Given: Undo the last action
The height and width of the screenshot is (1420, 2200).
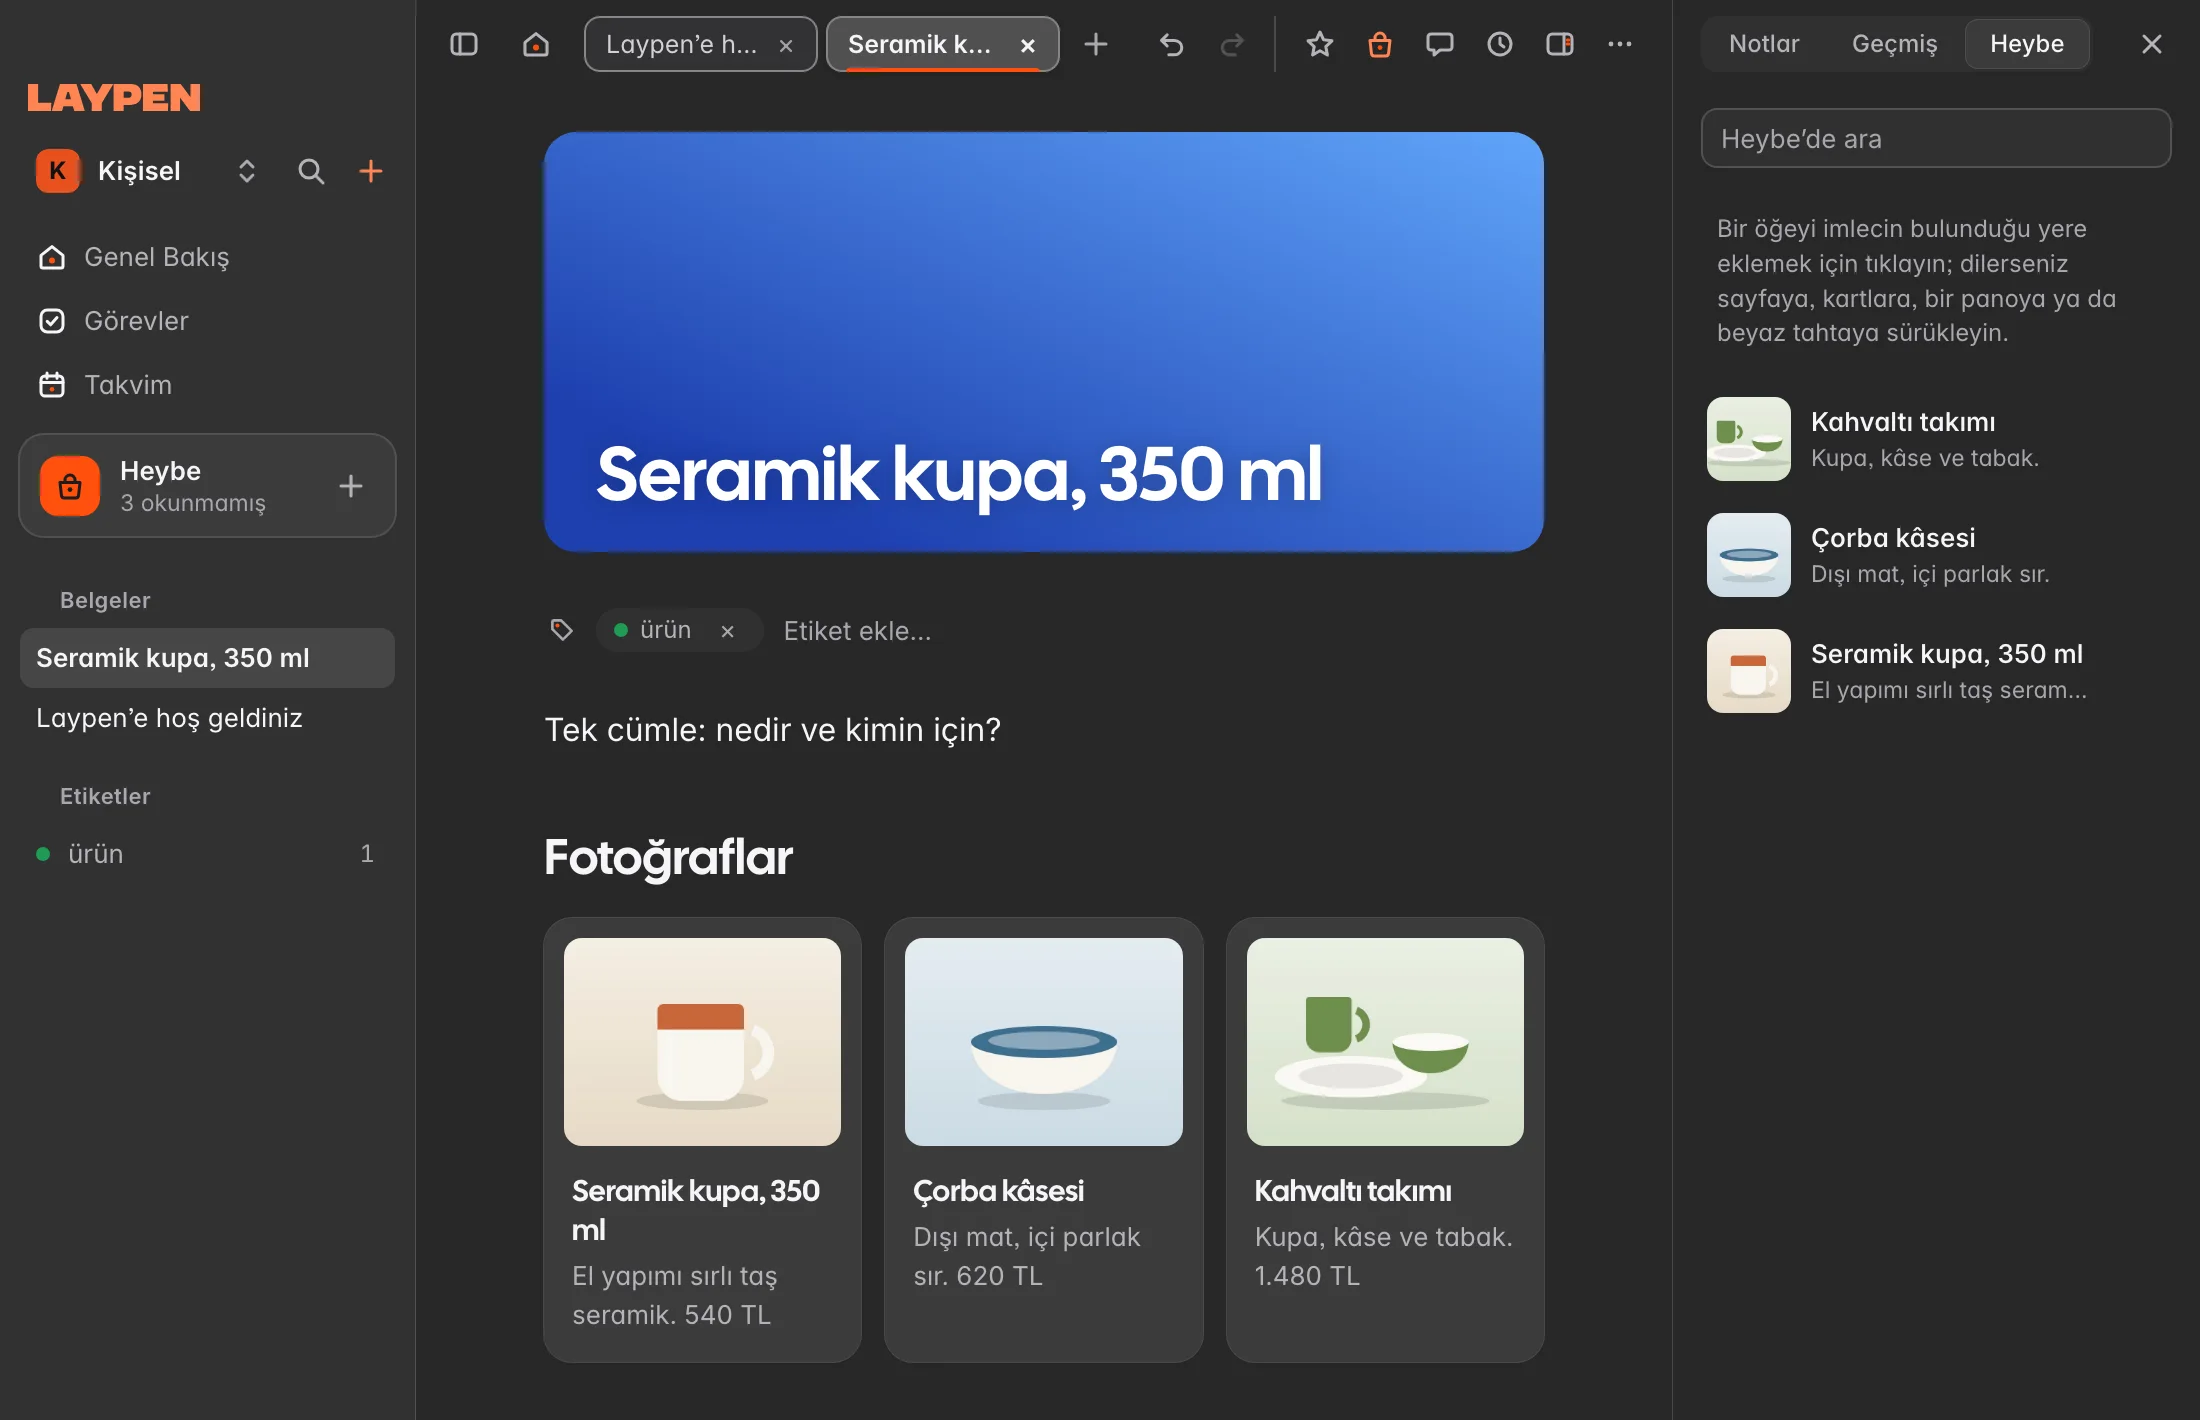Looking at the screenshot, I should pyautogui.click(x=1171, y=44).
